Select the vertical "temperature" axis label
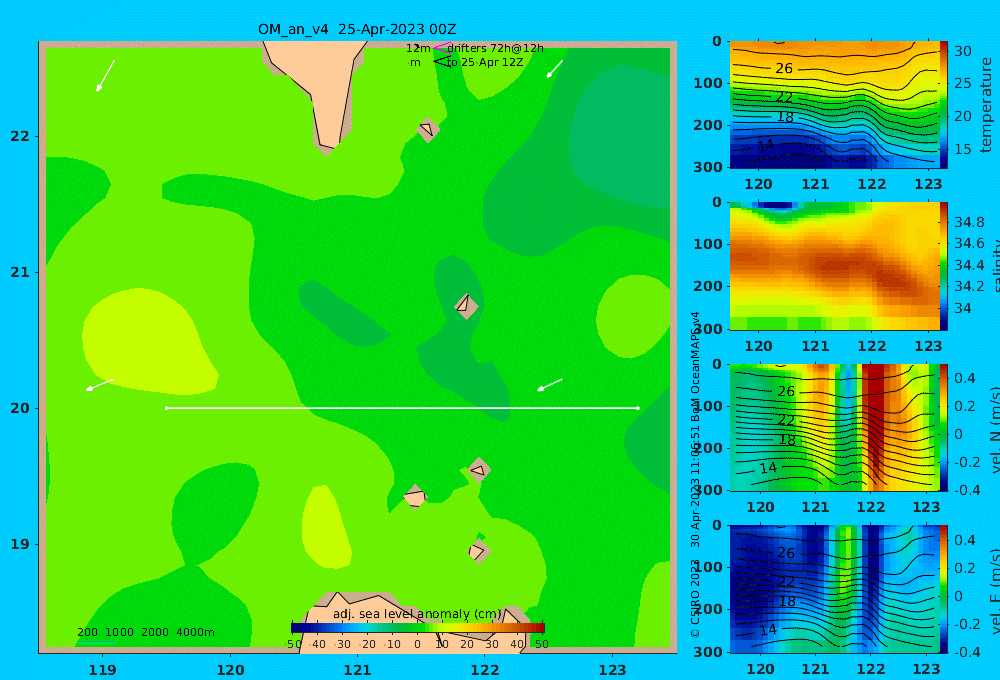Image resolution: width=1000 pixels, height=680 pixels. coord(987,105)
